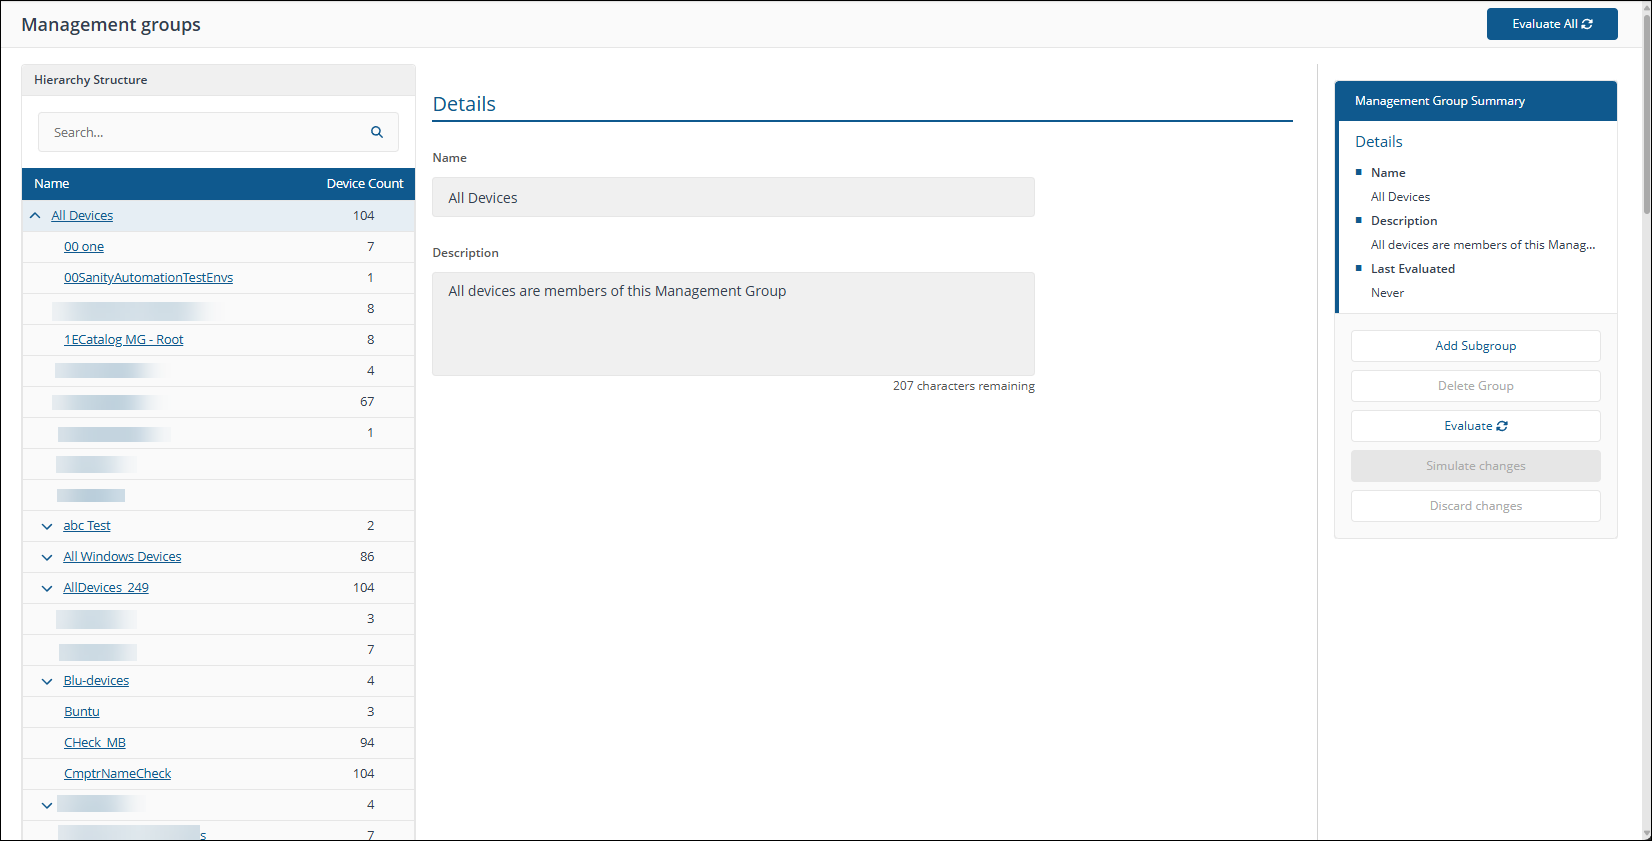Image resolution: width=1652 pixels, height=841 pixels.
Task: Click the Evaluate button in summary panel
Action: tap(1475, 426)
